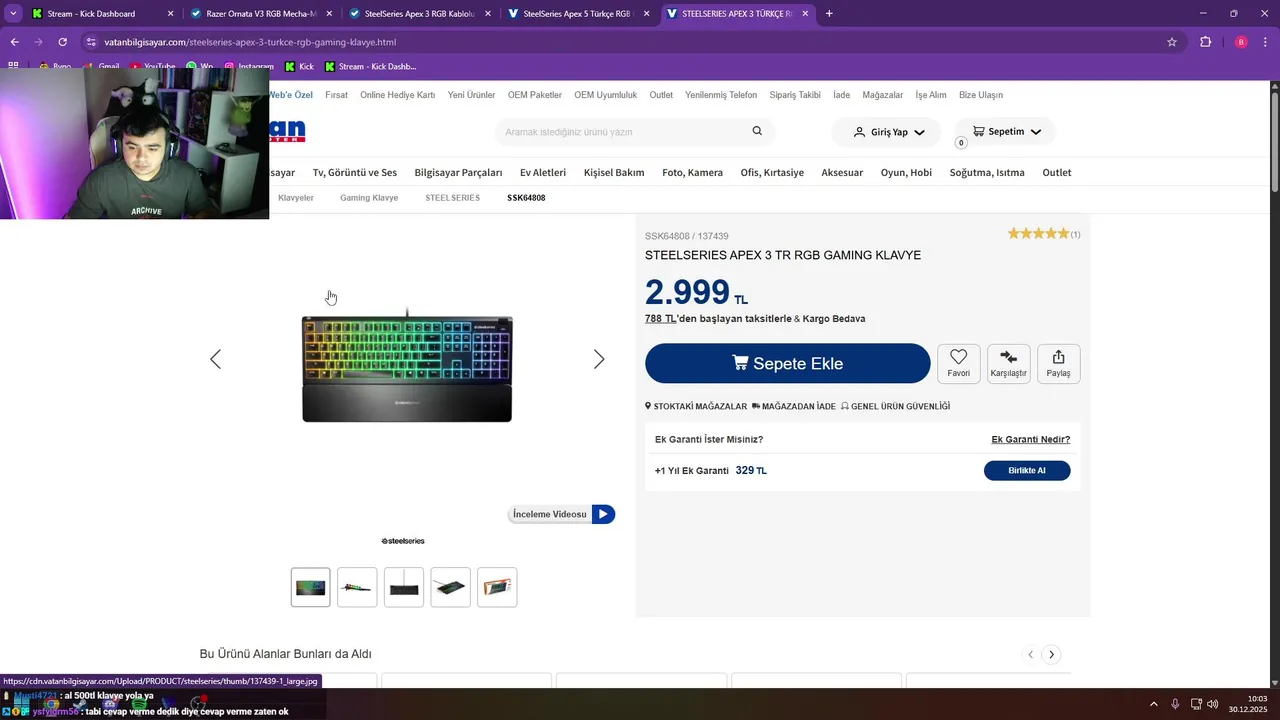The width and height of the screenshot is (1280, 720).
Task: Open the Foto, Kamera menu
Action: [x=692, y=172]
